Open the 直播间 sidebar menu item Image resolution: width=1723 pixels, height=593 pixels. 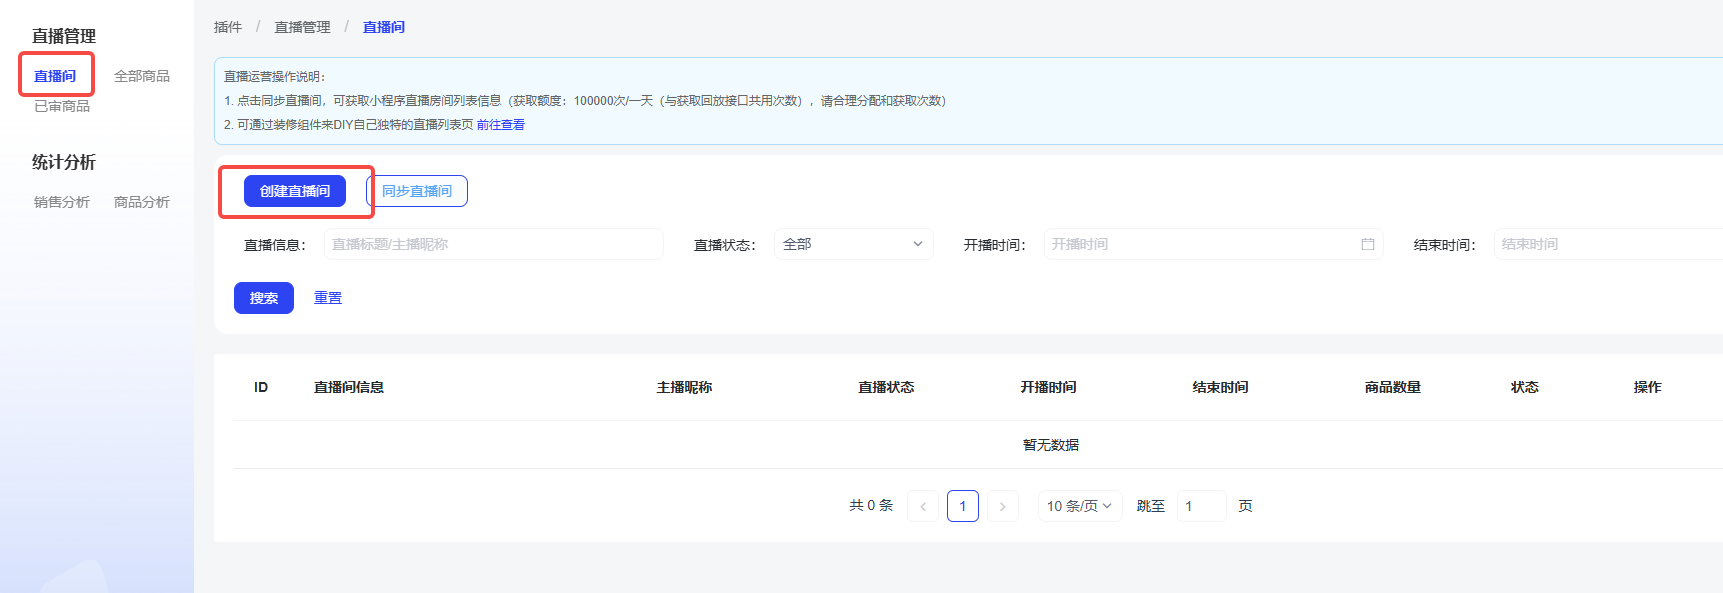coord(55,76)
